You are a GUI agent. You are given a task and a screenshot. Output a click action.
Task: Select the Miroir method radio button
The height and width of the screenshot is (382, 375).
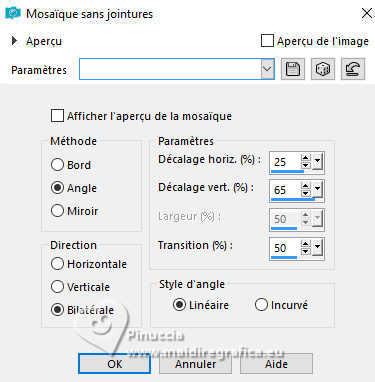click(57, 211)
